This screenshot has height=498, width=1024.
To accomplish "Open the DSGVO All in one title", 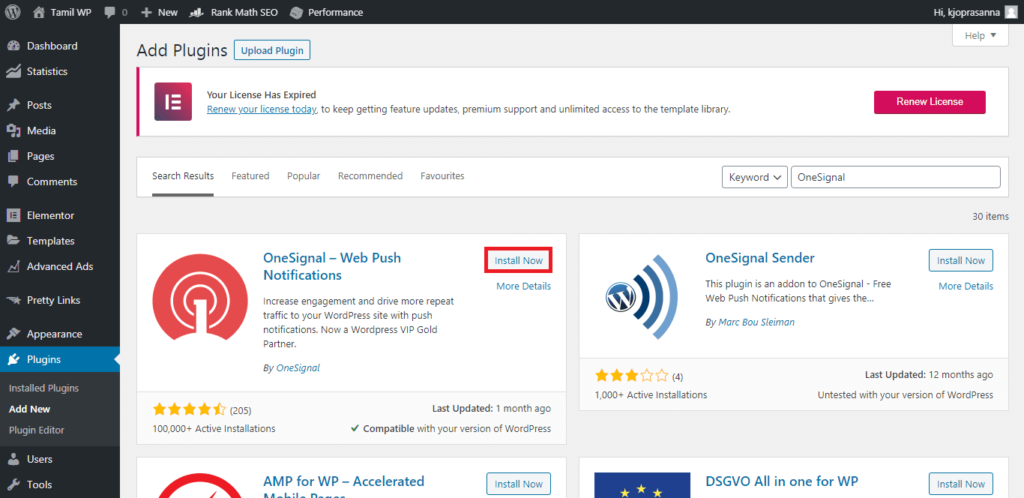I will click(782, 482).
